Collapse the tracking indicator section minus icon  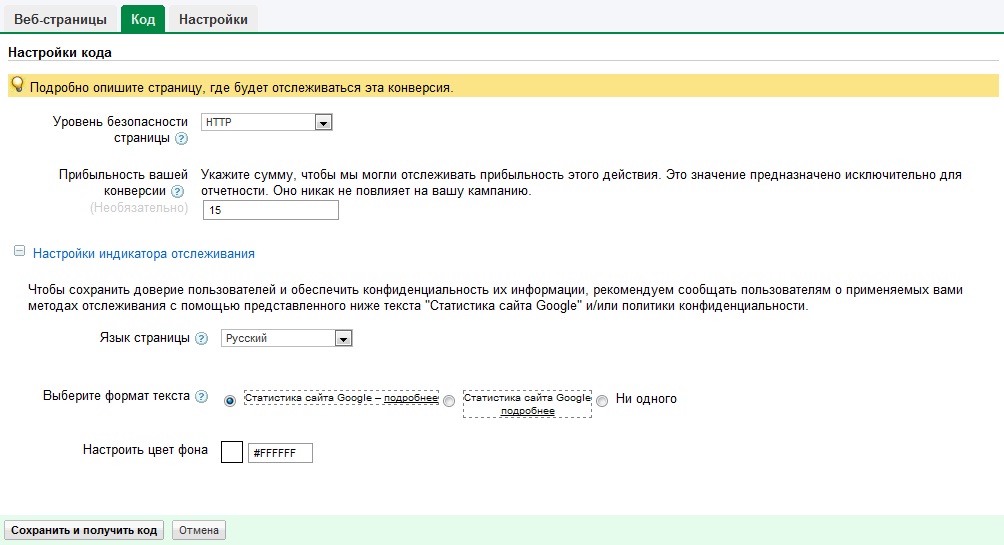[19, 253]
